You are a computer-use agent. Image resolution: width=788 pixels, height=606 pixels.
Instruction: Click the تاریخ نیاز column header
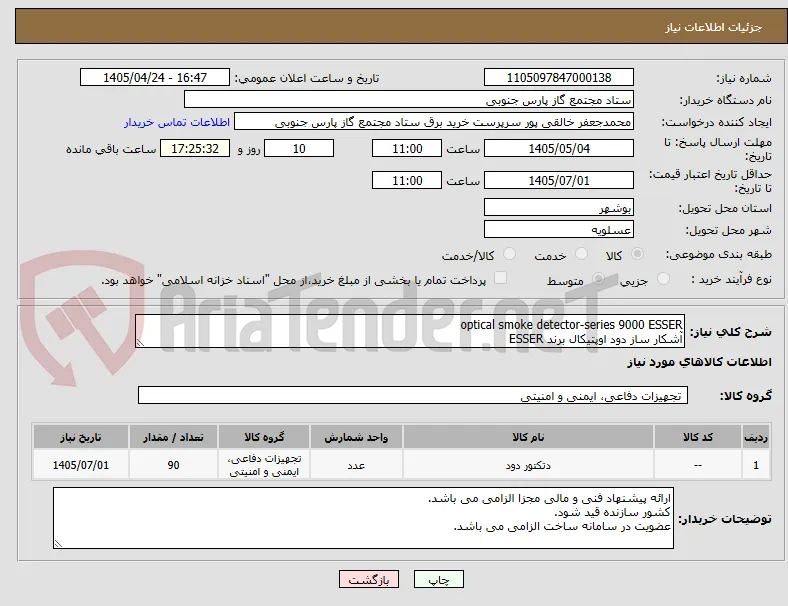81,437
